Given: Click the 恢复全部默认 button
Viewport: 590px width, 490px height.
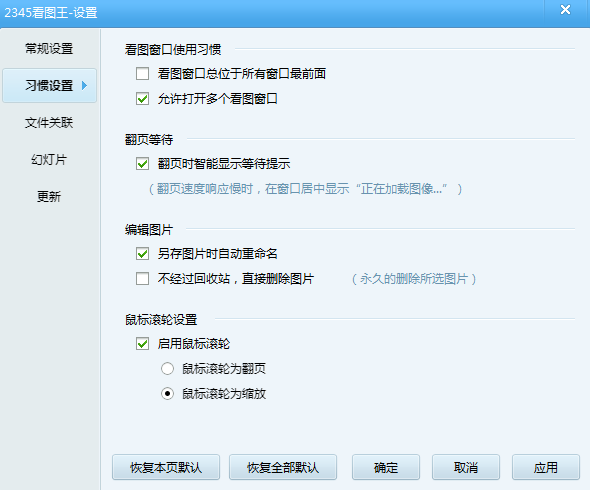Looking at the screenshot, I should point(283,467).
